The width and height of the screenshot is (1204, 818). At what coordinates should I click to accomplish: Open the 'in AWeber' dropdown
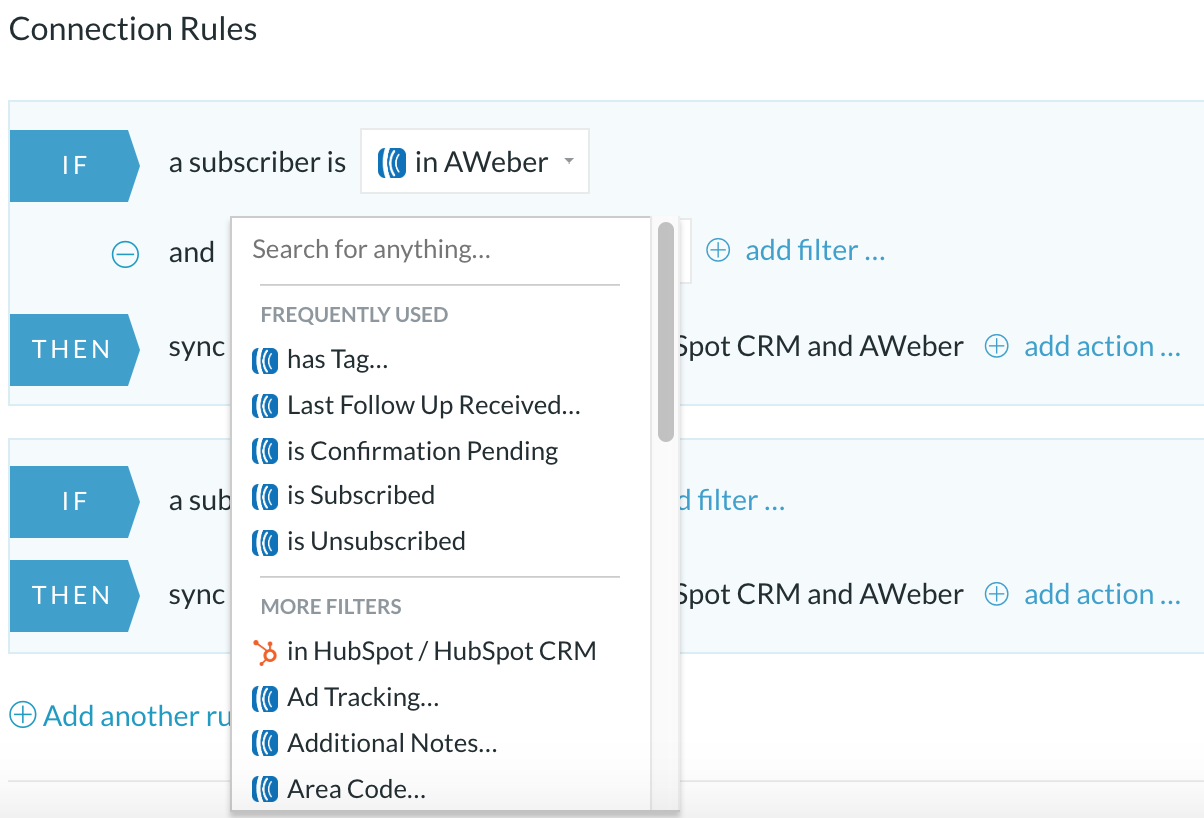tap(474, 161)
